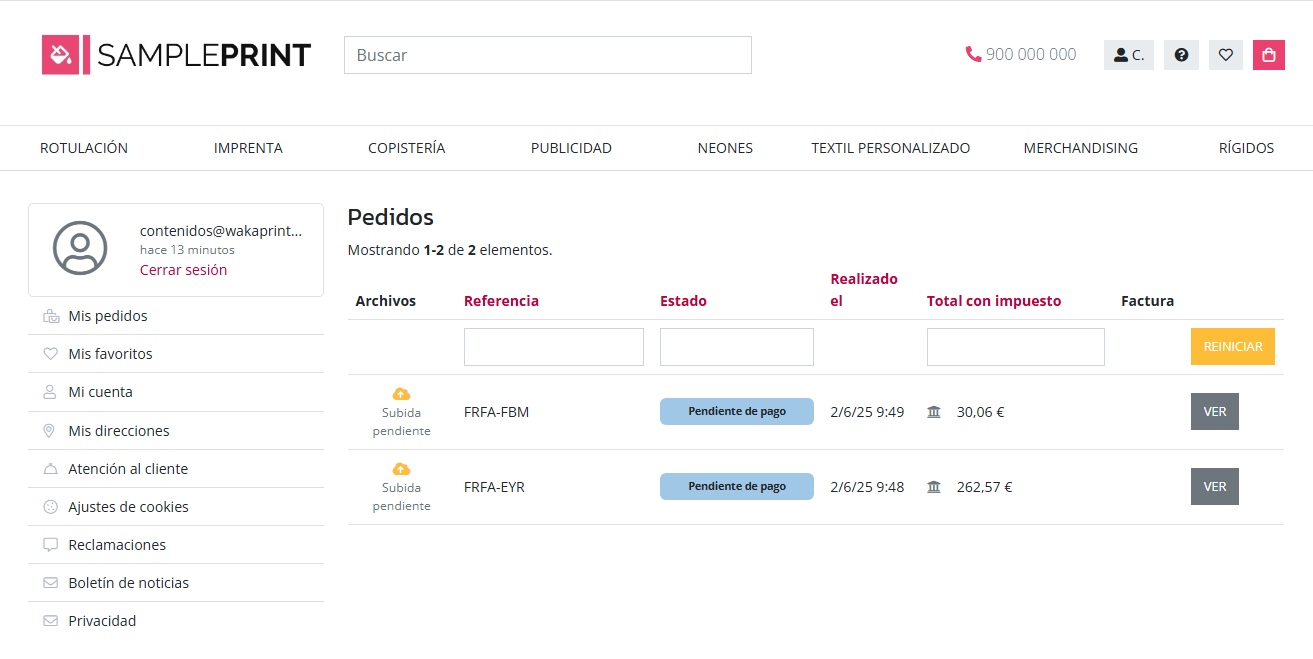
Task: Click upload cloud icon for FRFA-FBM order
Action: pos(401,394)
